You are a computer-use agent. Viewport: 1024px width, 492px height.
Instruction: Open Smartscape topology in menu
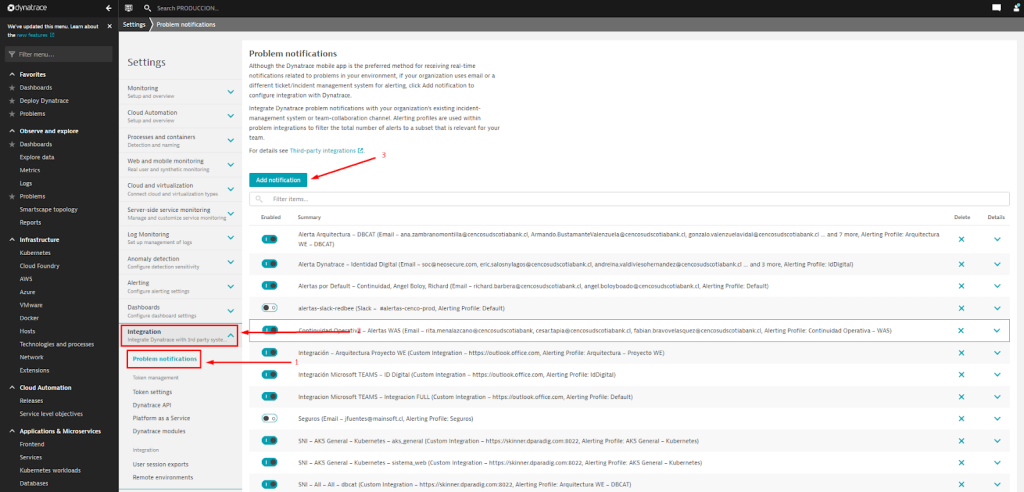tap(48, 210)
